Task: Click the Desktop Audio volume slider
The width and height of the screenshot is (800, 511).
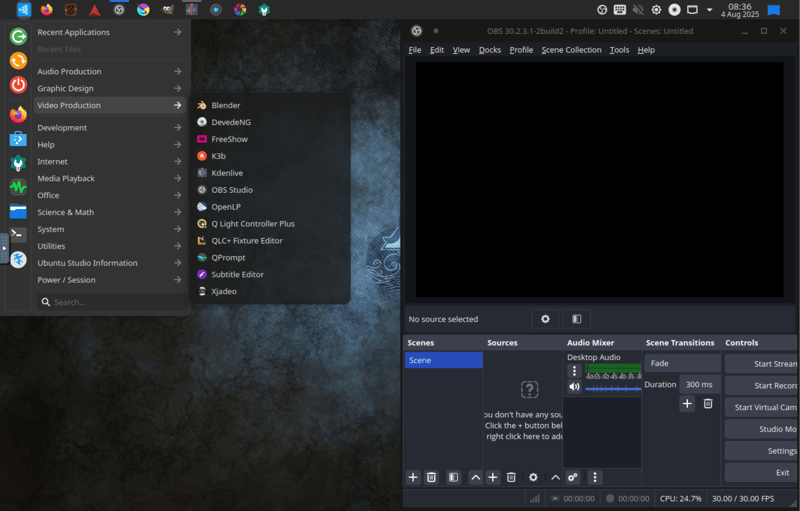Action: (612, 388)
